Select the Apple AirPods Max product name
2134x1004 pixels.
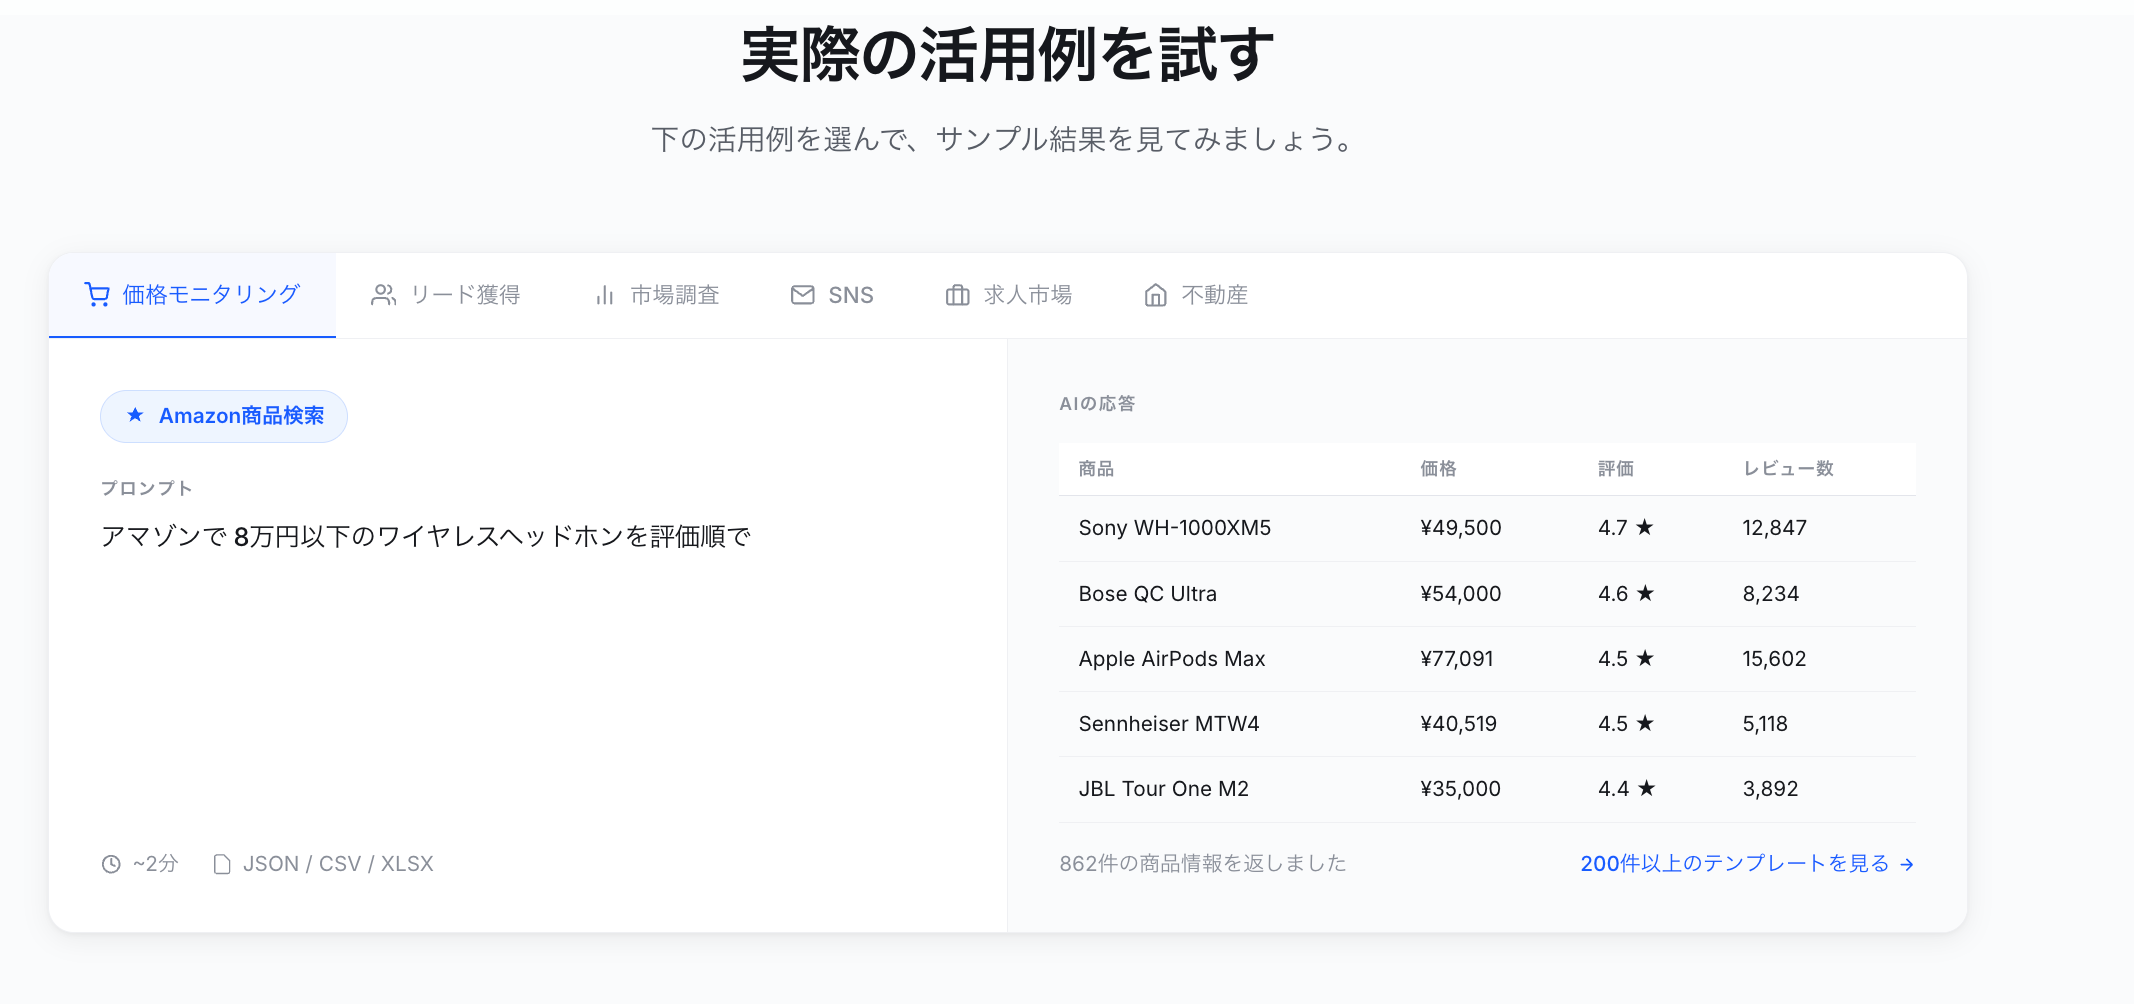click(x=1172, y=659)
